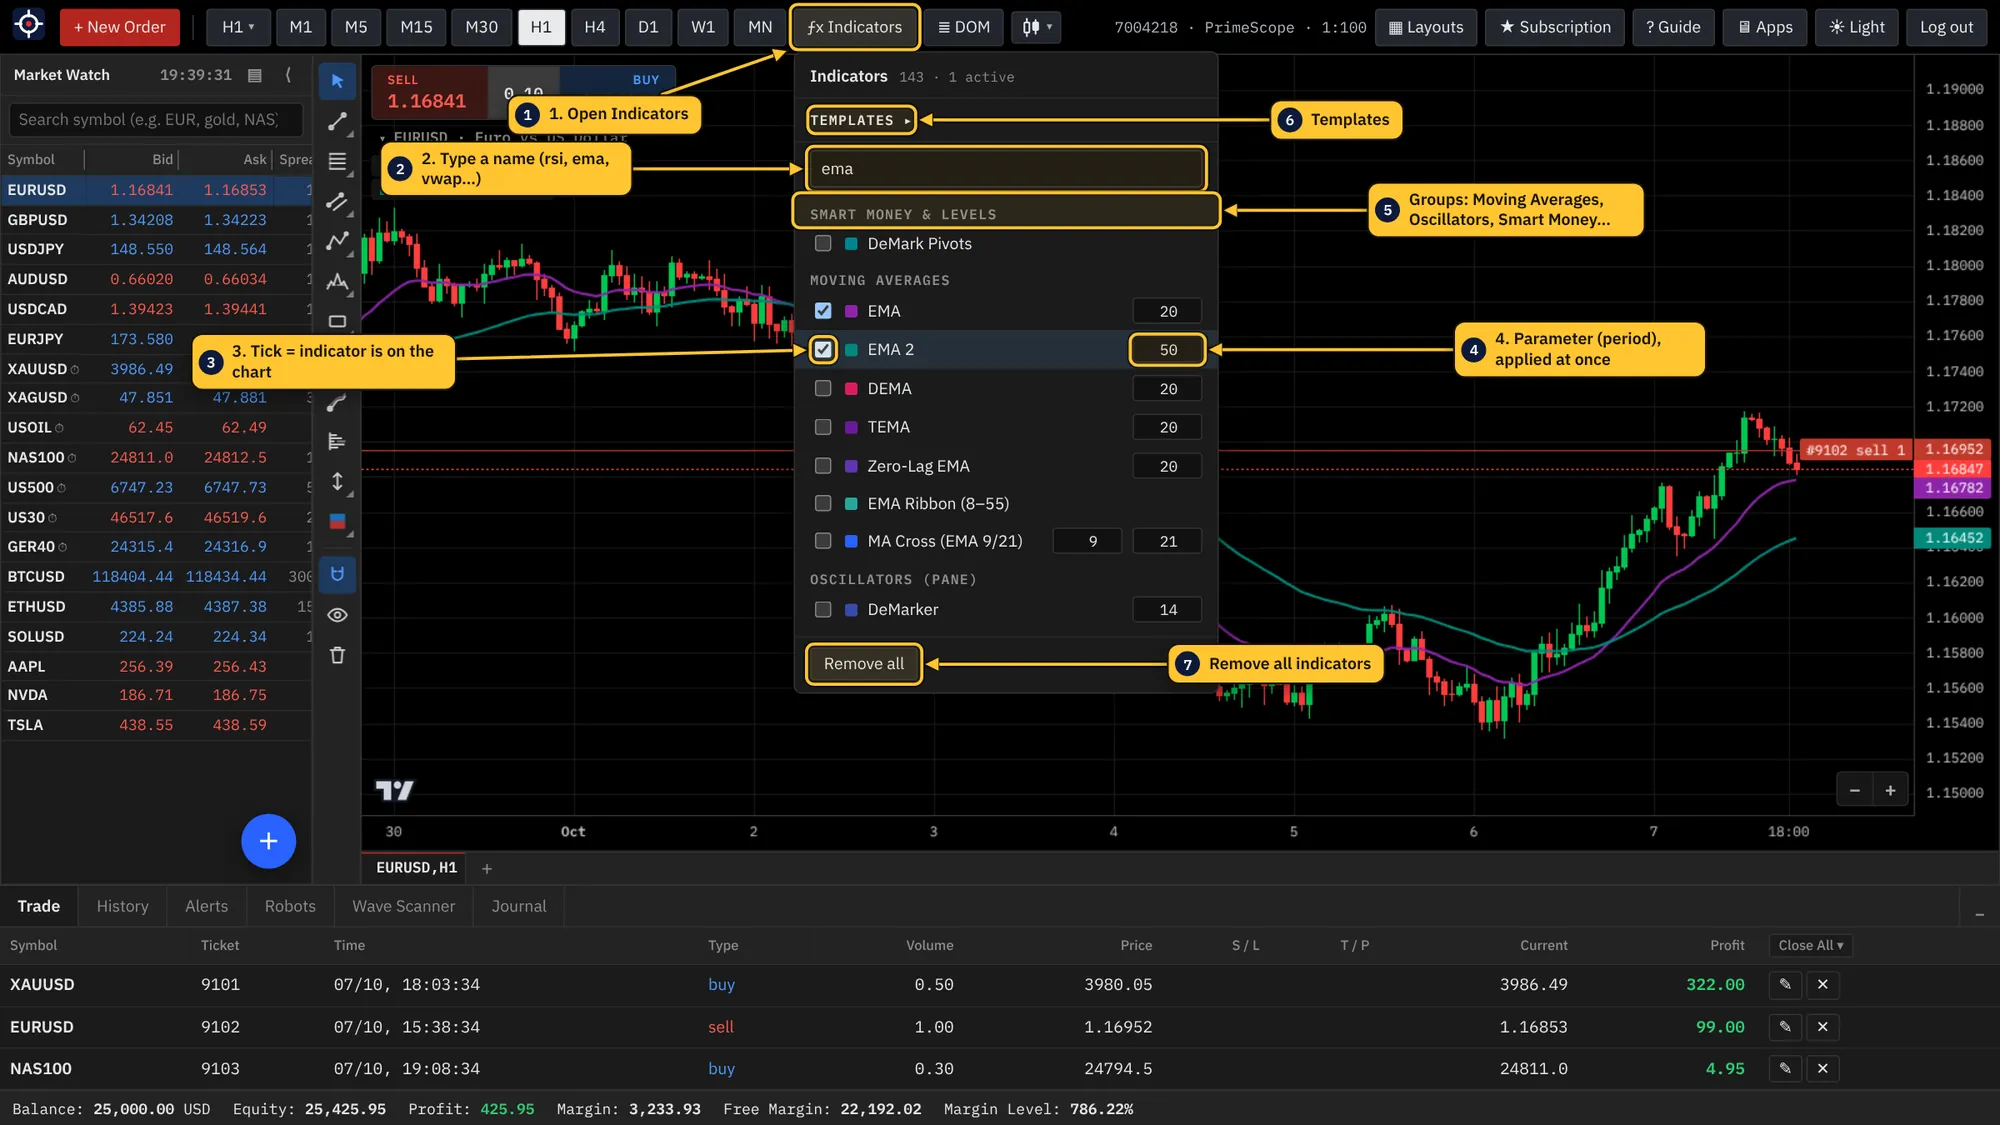Image resolution: width=2000 pixels, height=1125 pixels.
Task: Uncheck the EMA indicator checkbox
Action: [823, 311]
